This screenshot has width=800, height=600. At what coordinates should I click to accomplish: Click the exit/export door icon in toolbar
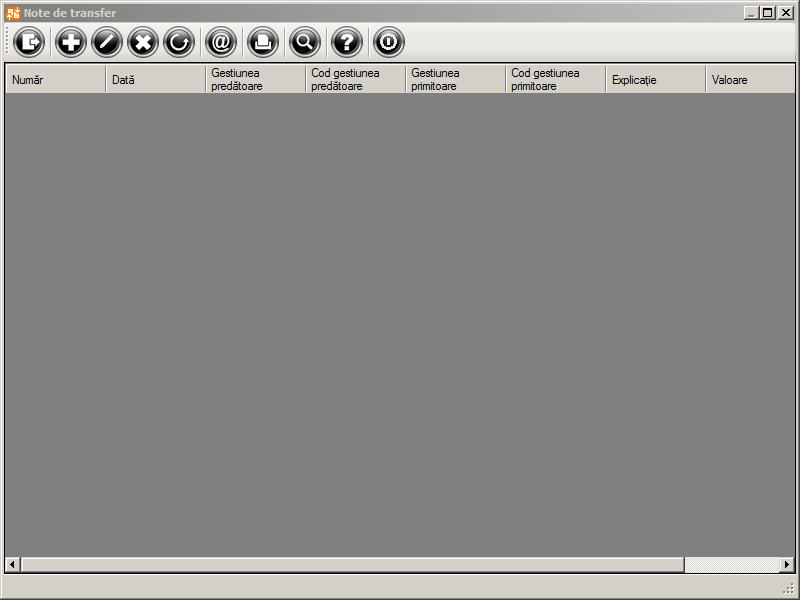point(29,42)
